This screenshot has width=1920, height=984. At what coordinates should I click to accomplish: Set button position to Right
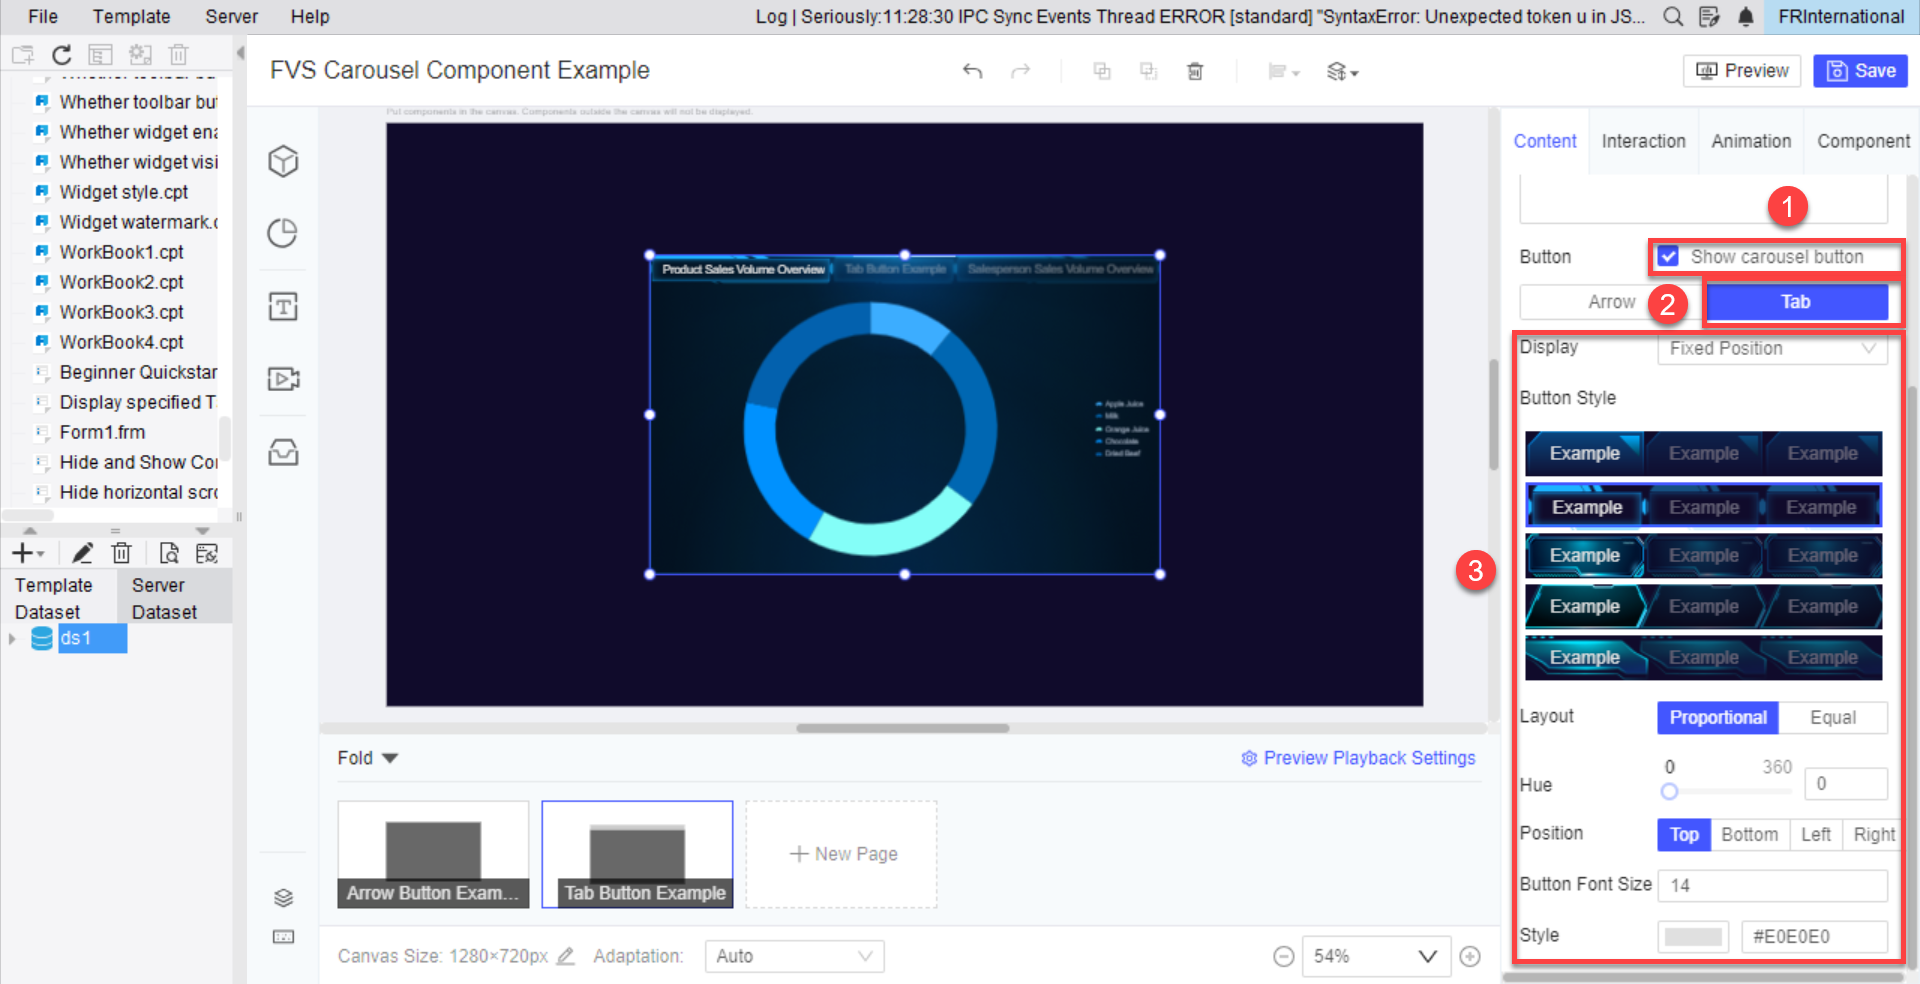1873,835
